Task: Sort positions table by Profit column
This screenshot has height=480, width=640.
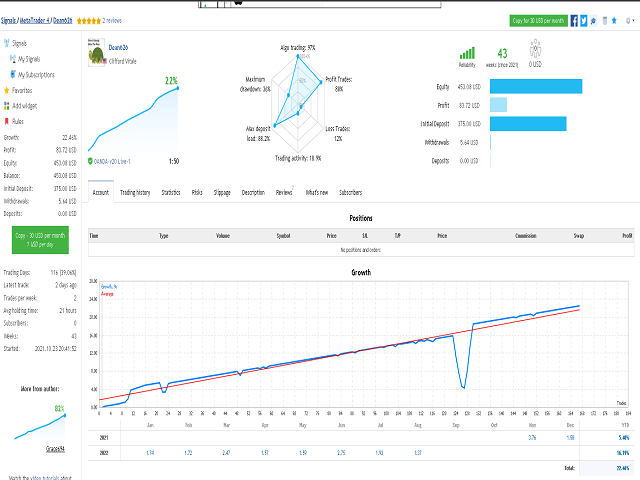Action: 627,236
